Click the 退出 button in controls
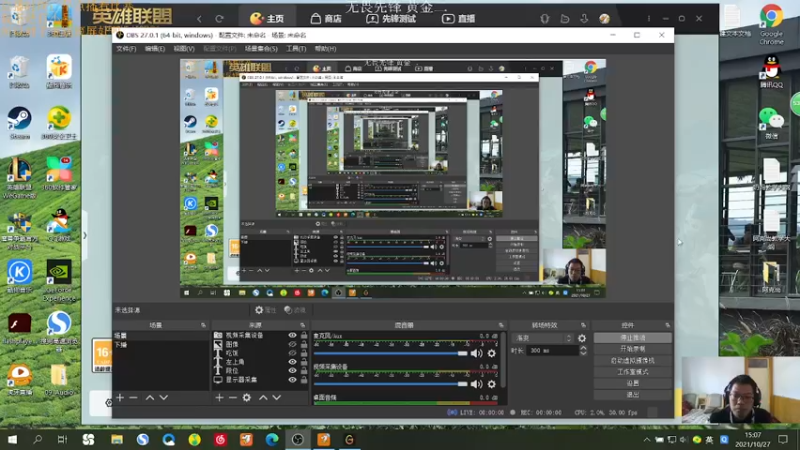This screenshot has width=800, height=450. coord(633,394)
